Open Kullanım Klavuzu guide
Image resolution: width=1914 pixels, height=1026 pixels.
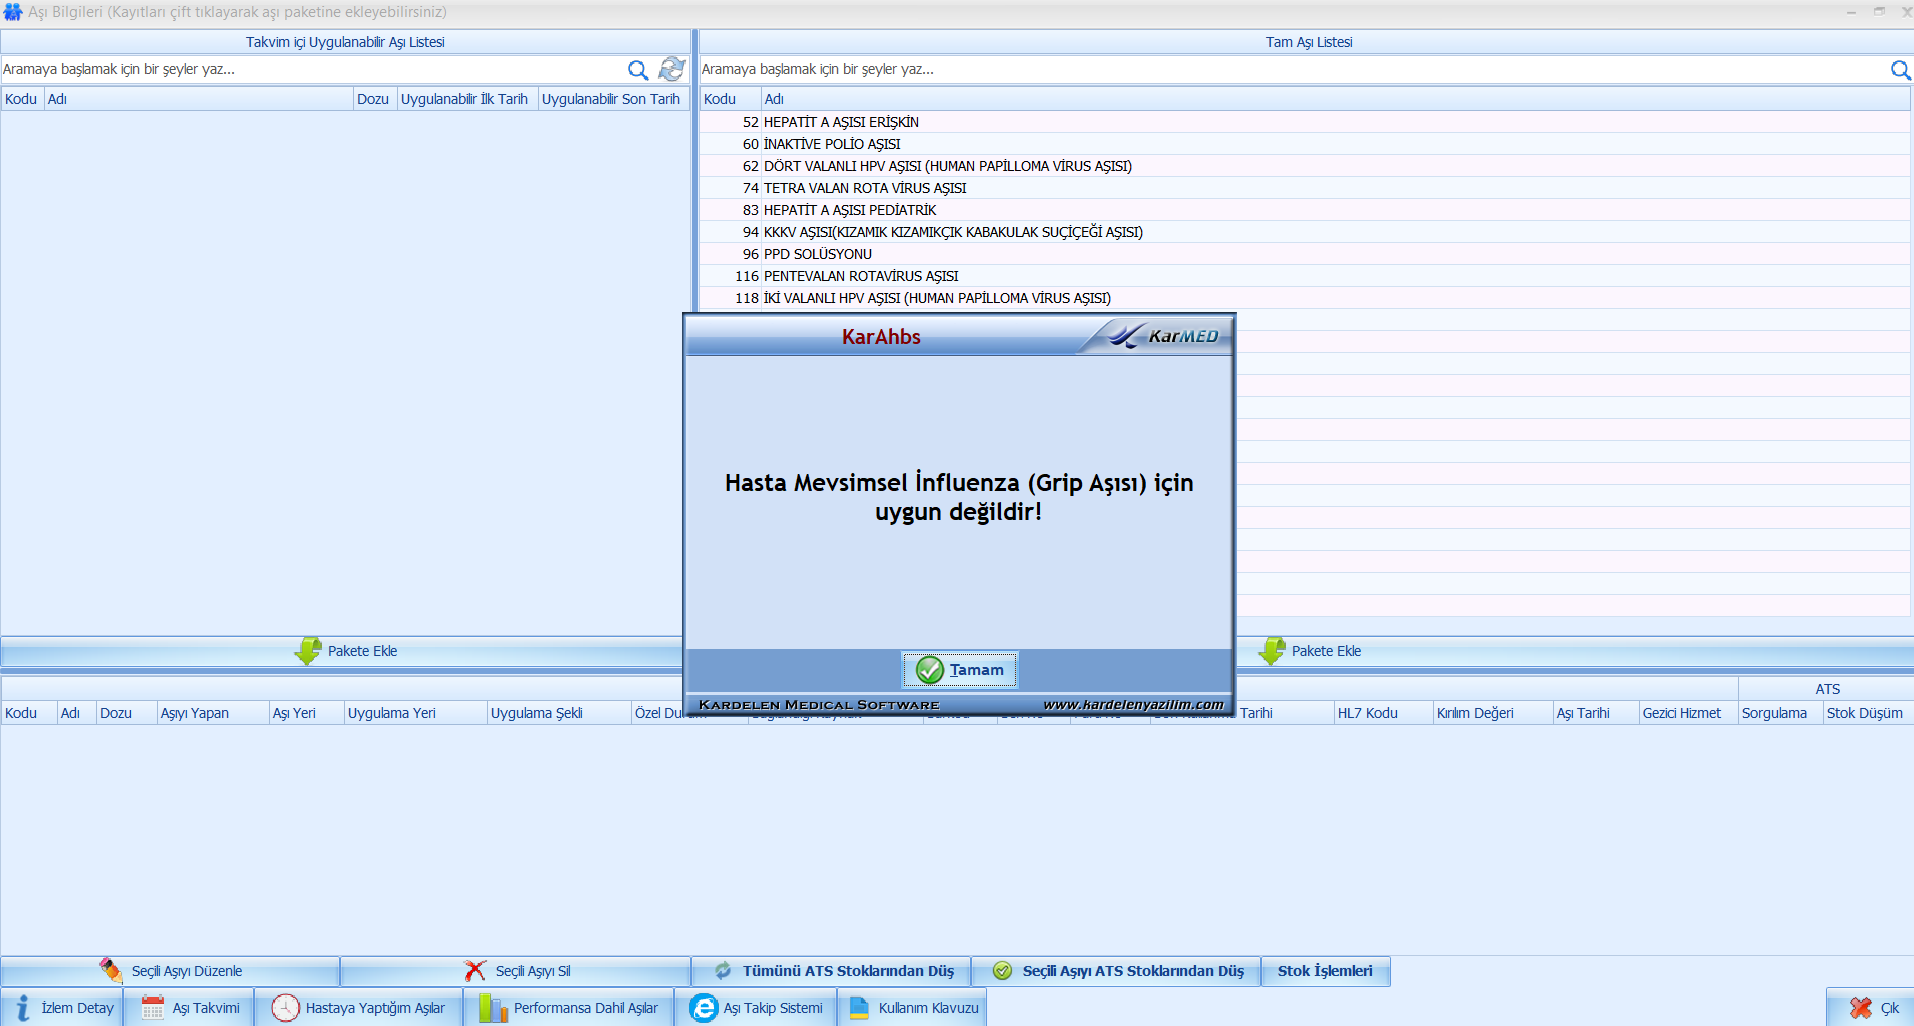913,1008
